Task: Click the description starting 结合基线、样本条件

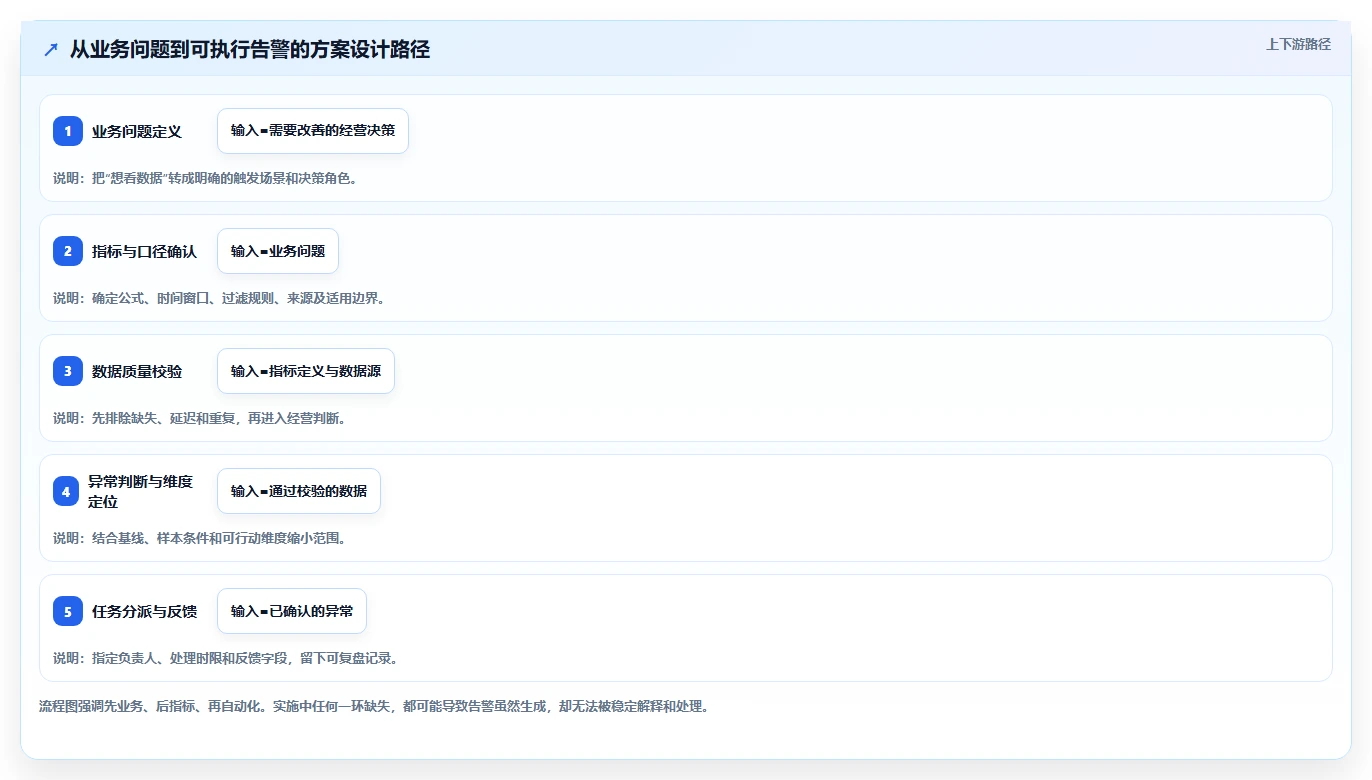Action: point(199,538)
